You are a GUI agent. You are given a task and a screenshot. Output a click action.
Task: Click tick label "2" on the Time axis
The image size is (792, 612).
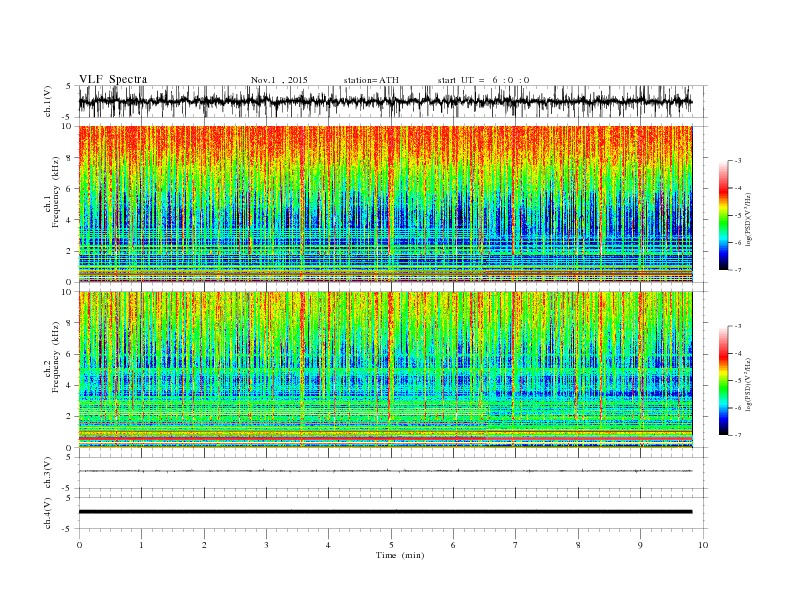click(204, 545)
